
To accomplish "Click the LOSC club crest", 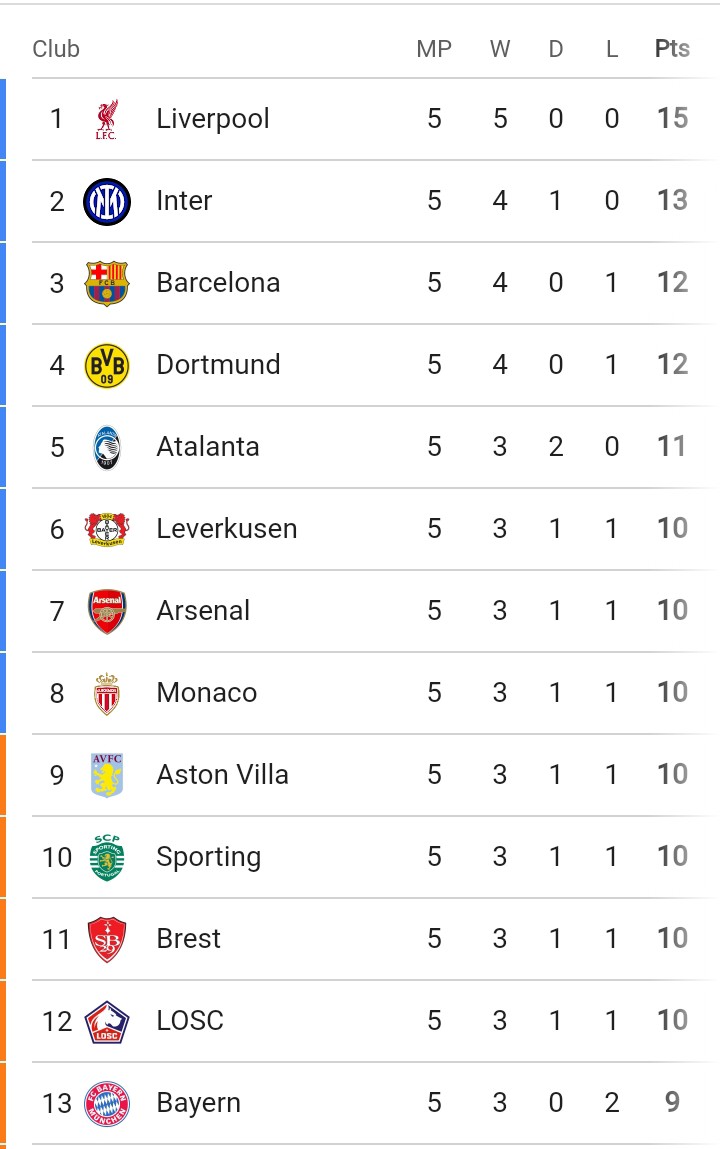I will pyautogui.click(x=107, y=1021).
